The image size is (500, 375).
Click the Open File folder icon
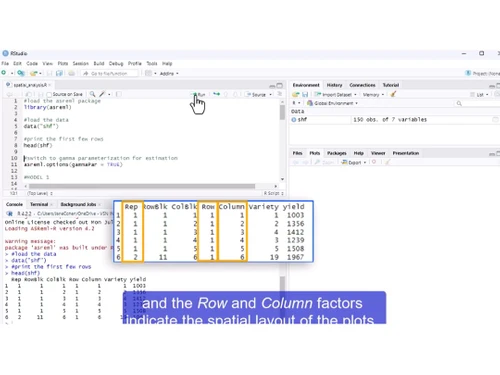coord(33,73)
